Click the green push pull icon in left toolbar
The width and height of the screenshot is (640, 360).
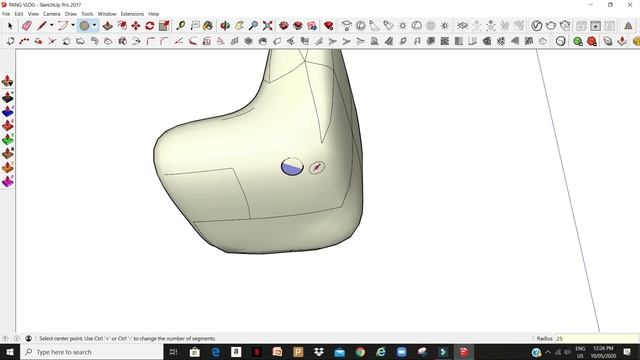7,140
